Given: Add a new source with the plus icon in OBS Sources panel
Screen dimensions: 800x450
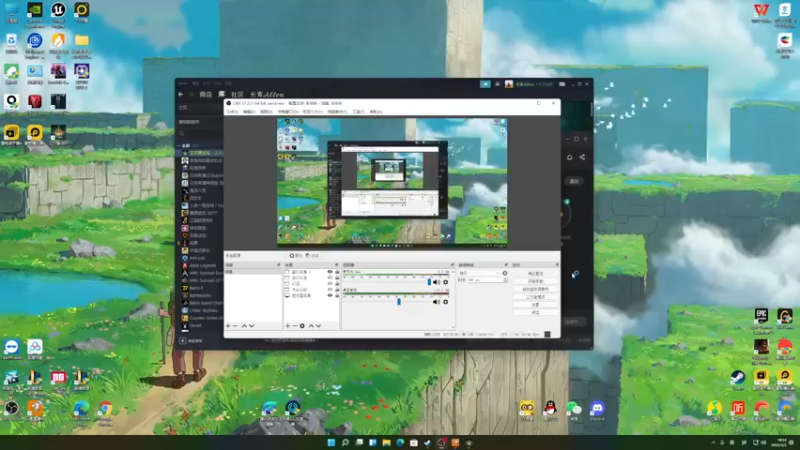Looking at the screenshot, I should click(x=287, y=326).
